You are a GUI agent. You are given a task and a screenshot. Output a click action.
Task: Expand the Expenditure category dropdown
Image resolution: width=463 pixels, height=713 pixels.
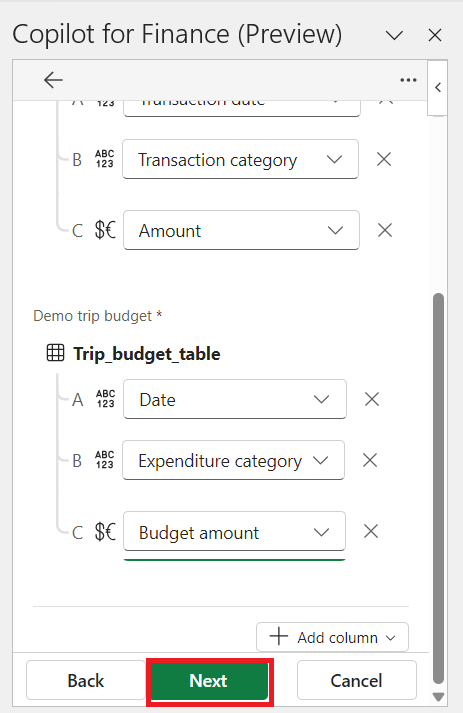pyautogui.click(x=233, y=460)
